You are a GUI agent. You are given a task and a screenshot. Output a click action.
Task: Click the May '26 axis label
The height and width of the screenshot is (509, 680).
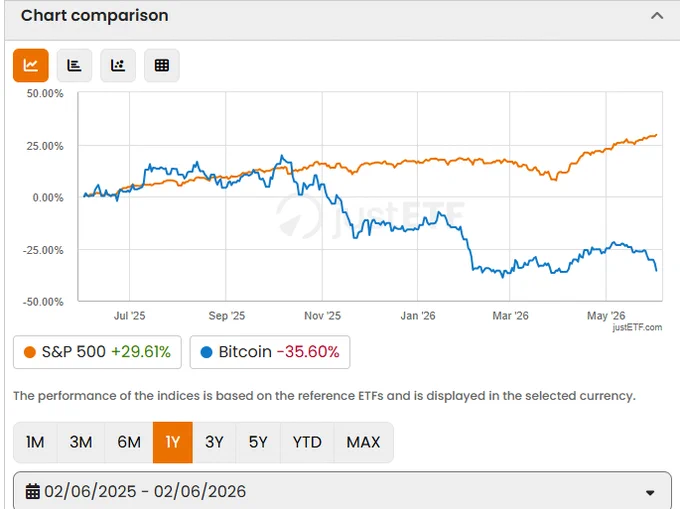coord(606,316)
